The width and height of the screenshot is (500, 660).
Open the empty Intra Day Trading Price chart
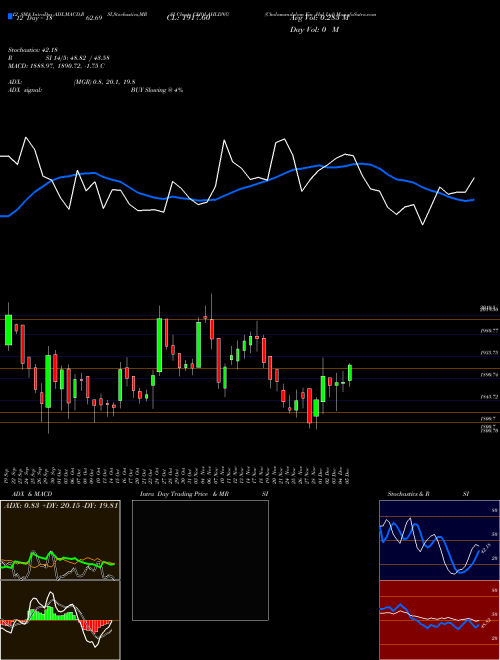tap(200, 560)
